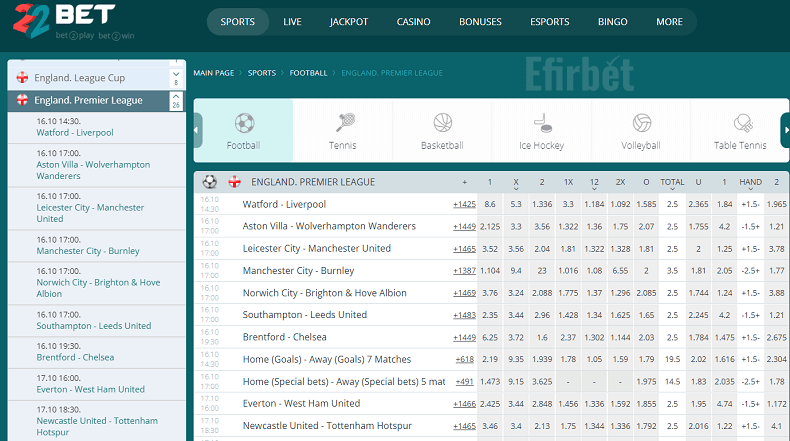Open the MORE menu
790x441 pixels.
669,22
